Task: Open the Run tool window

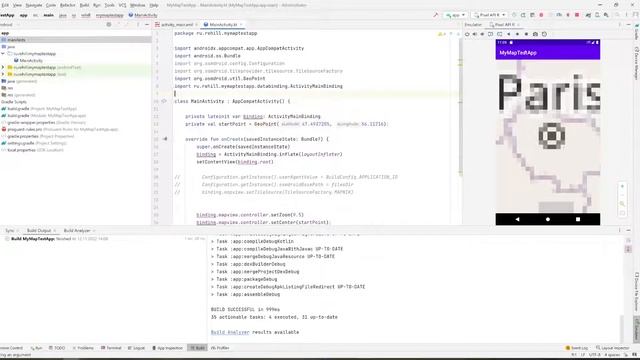Action: (36, 348)
